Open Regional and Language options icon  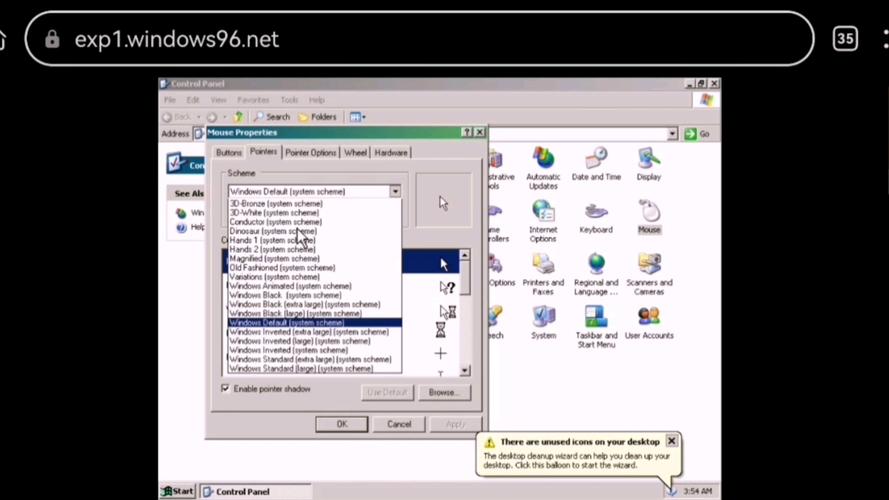click(596, 274)
